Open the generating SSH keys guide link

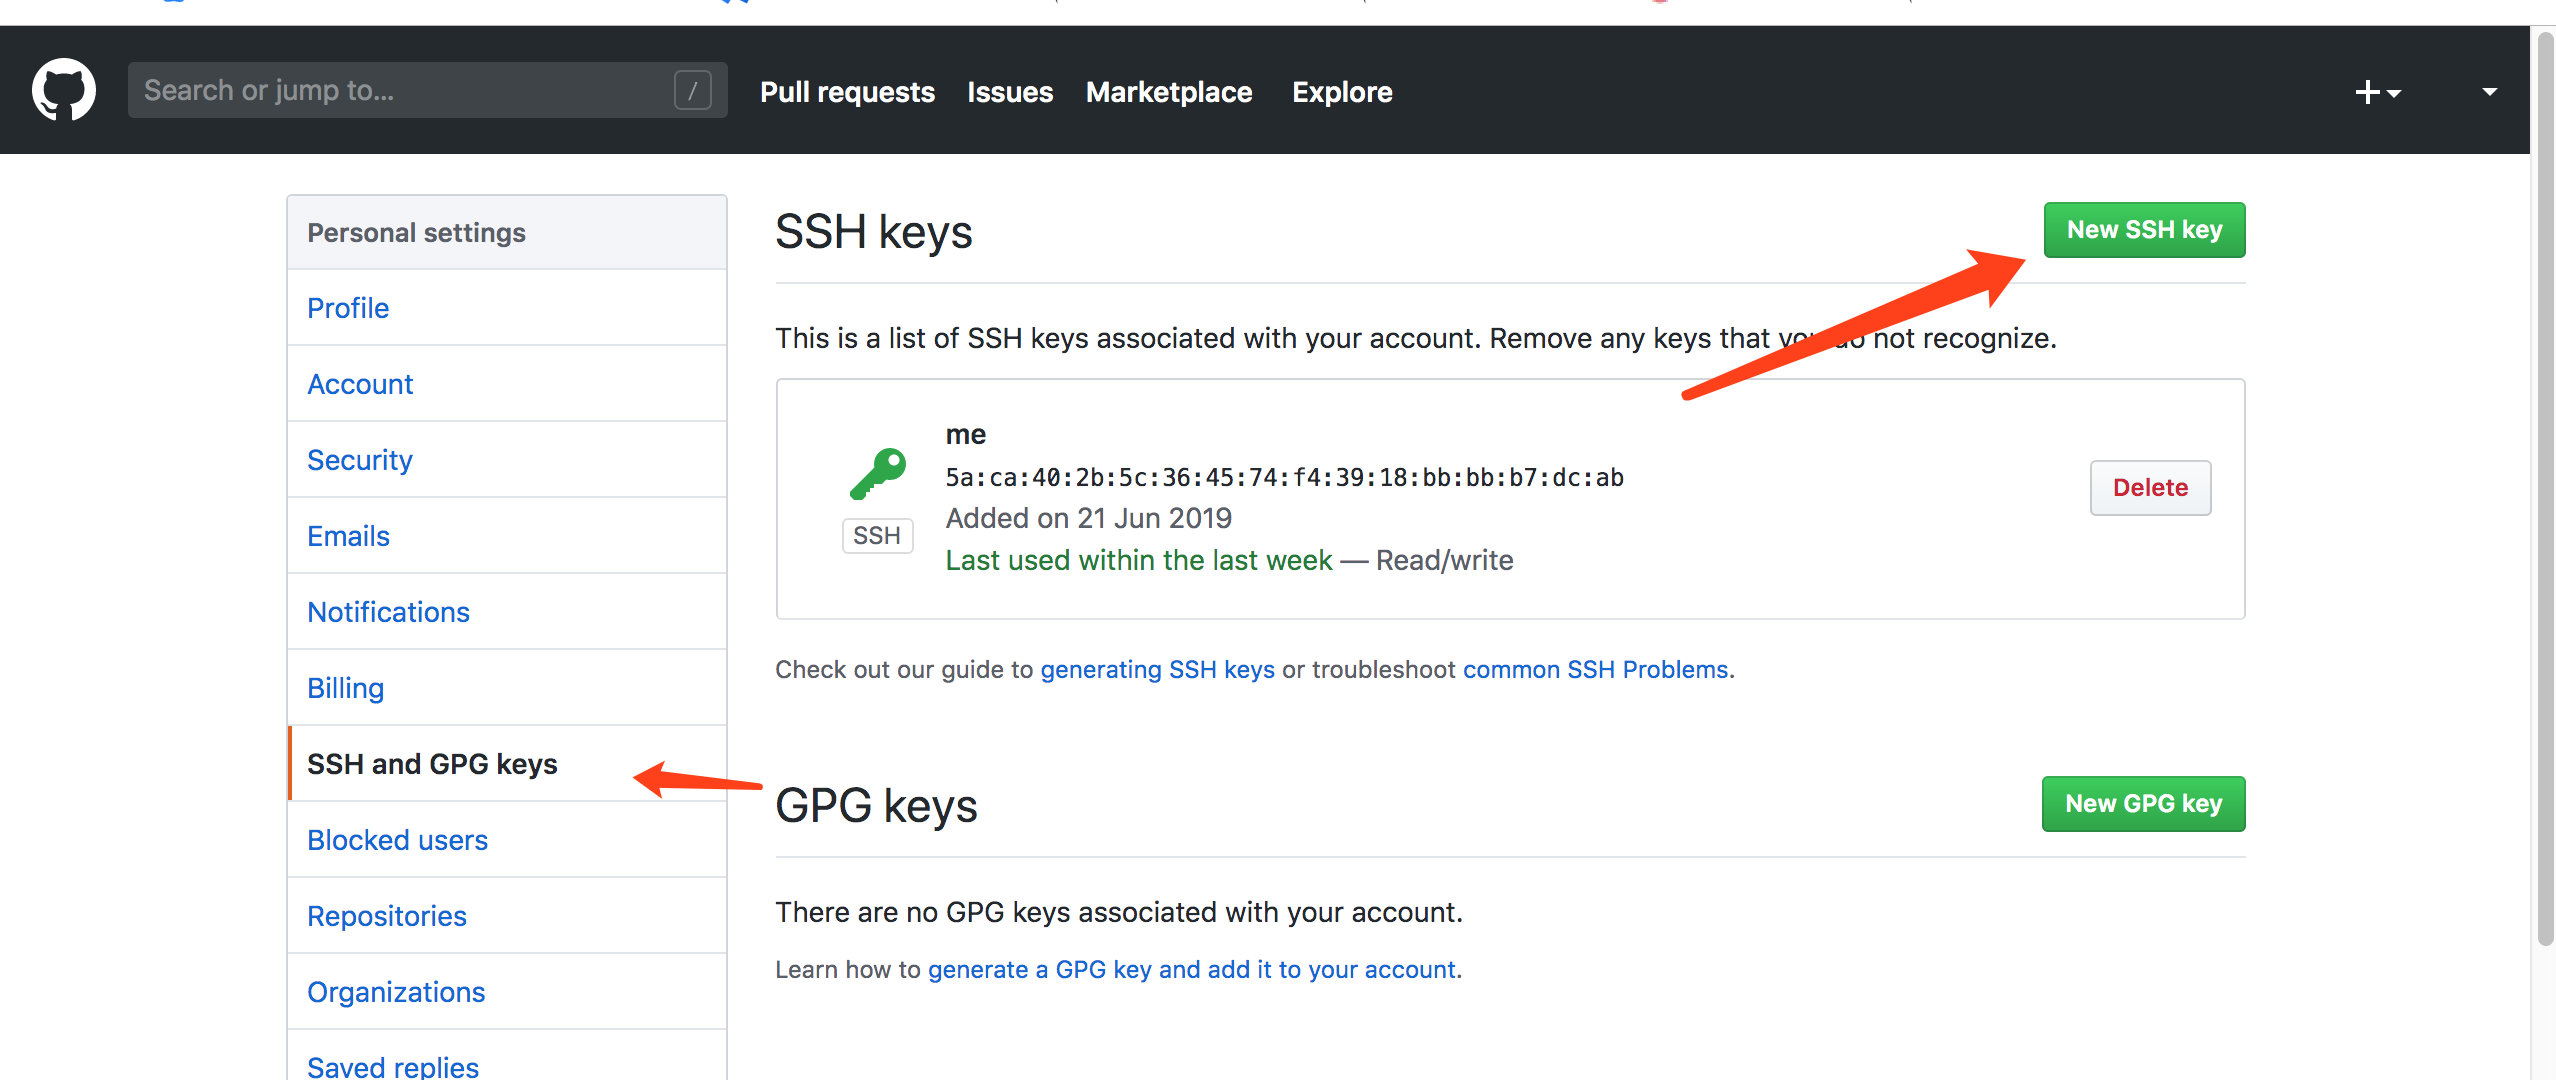pyautogui.click(x=1157, y=670)
